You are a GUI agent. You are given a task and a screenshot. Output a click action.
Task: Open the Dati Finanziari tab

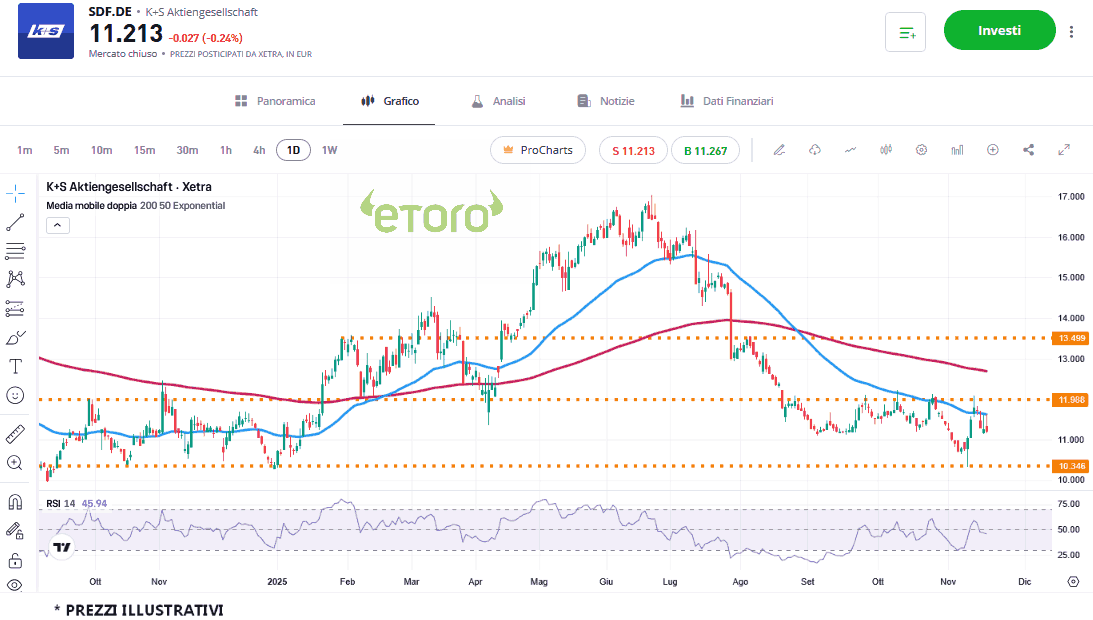[x=727, y=101]
